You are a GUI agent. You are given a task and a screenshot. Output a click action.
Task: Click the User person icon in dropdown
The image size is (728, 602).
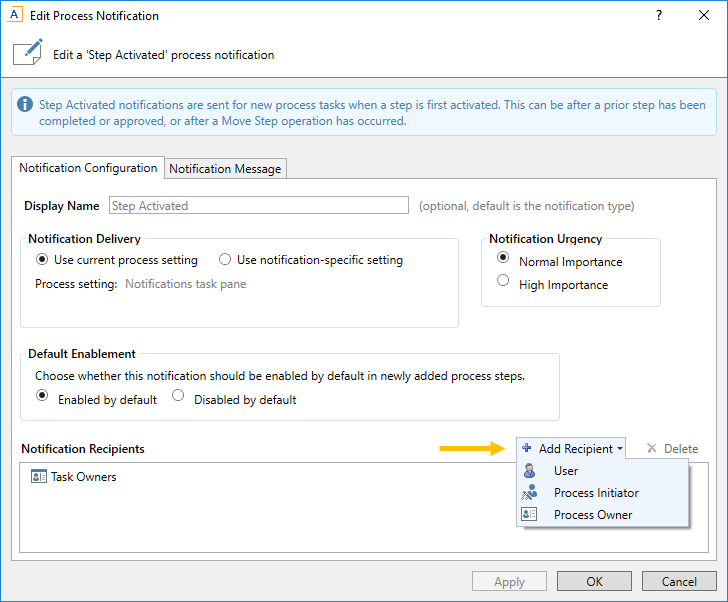click(x=529, y=471)
